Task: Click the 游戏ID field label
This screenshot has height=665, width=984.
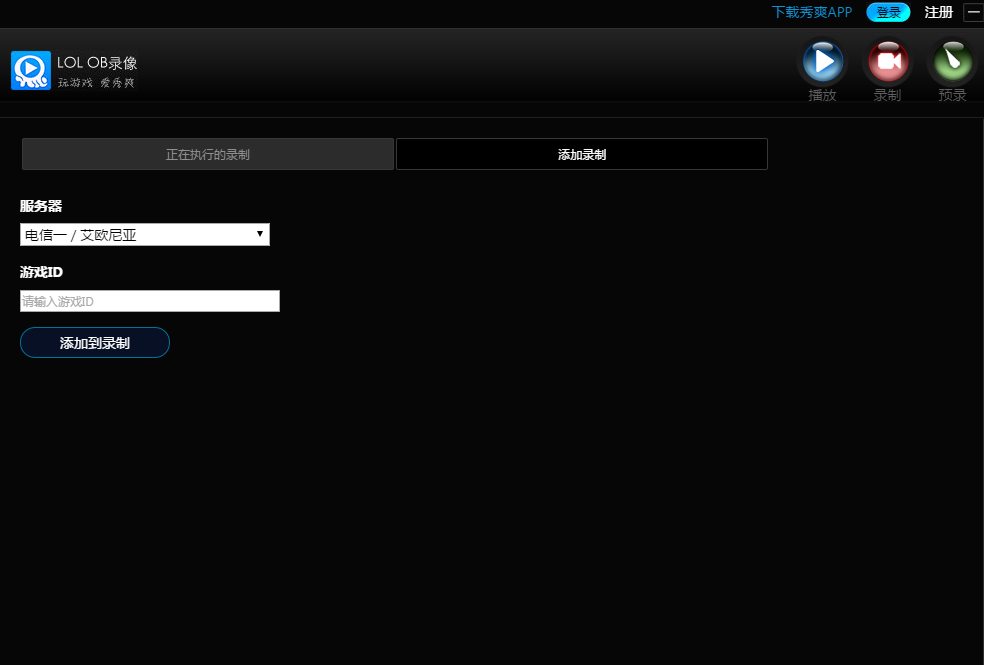Action: (x=42, y=272)
